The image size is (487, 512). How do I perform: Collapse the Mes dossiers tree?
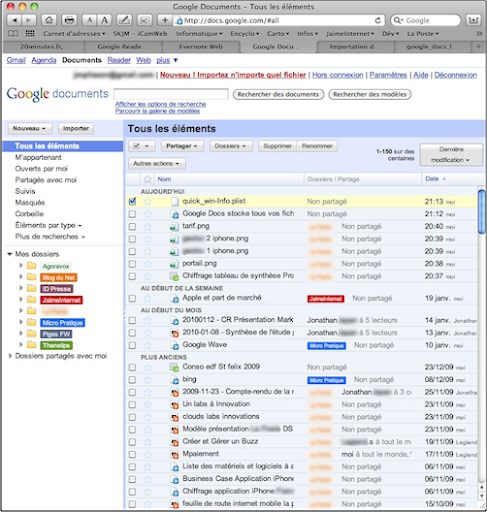point(10,254)
